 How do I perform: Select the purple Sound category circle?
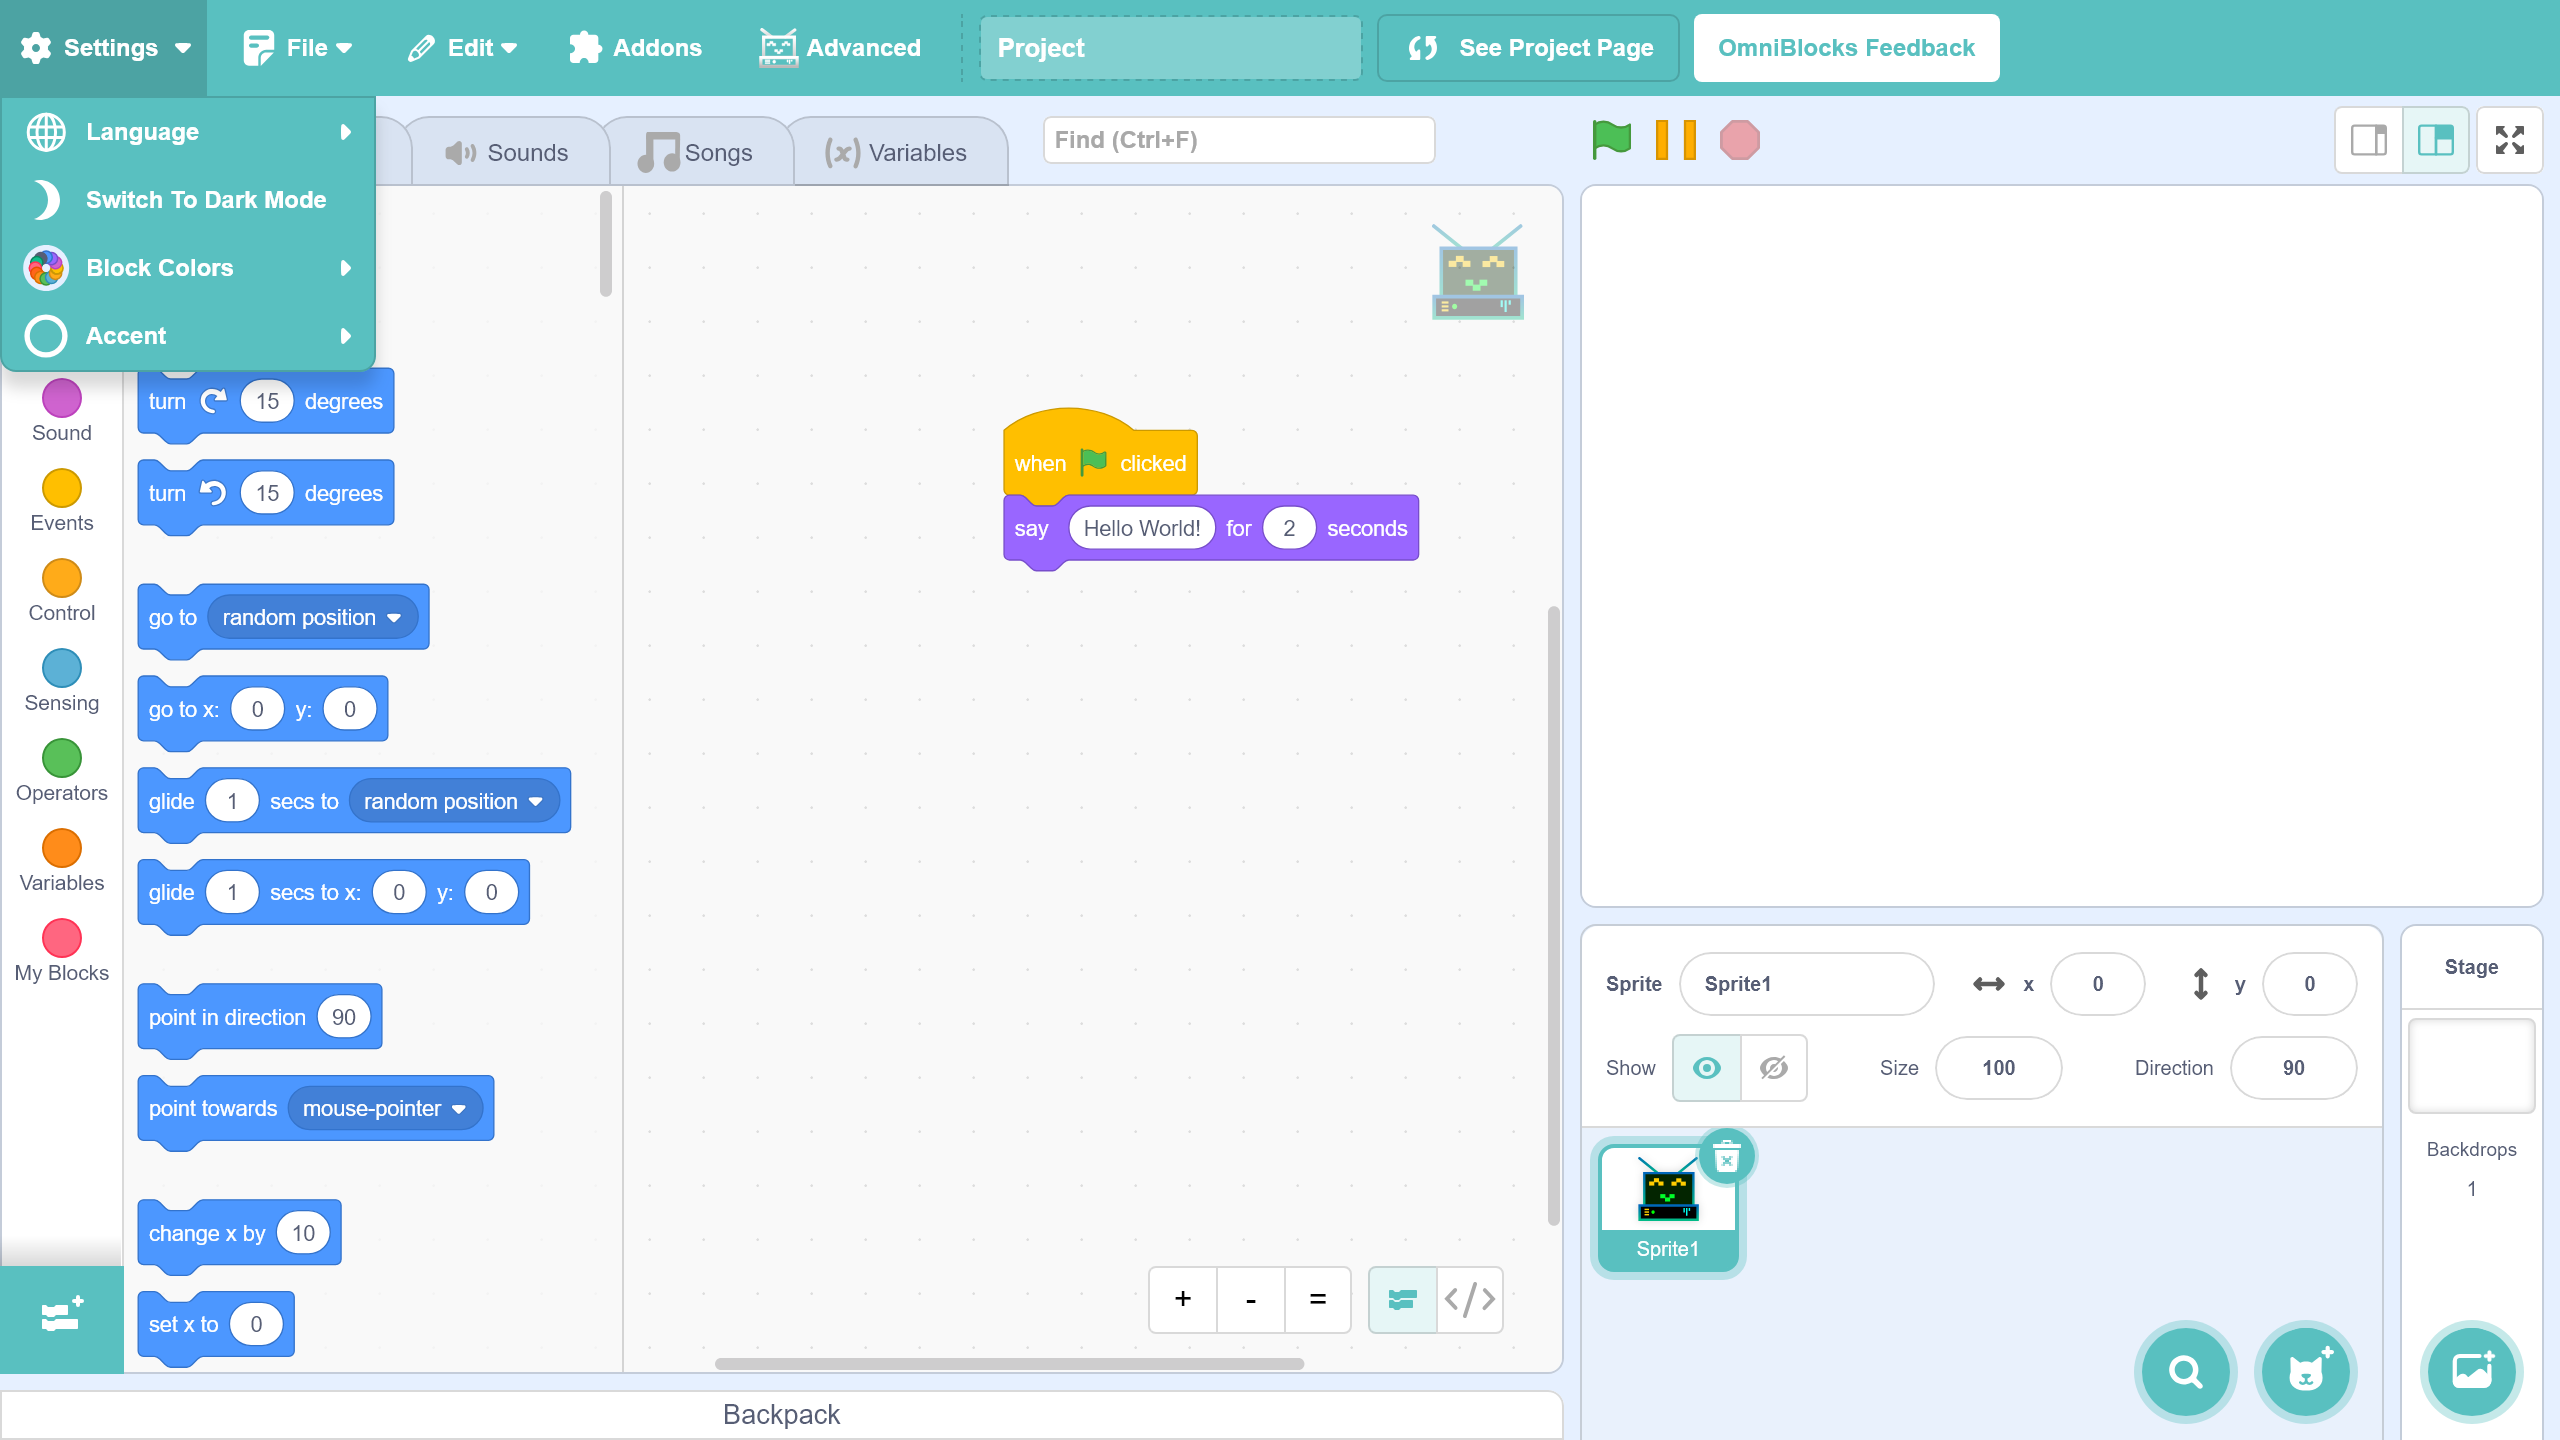[x=62, y=398]
